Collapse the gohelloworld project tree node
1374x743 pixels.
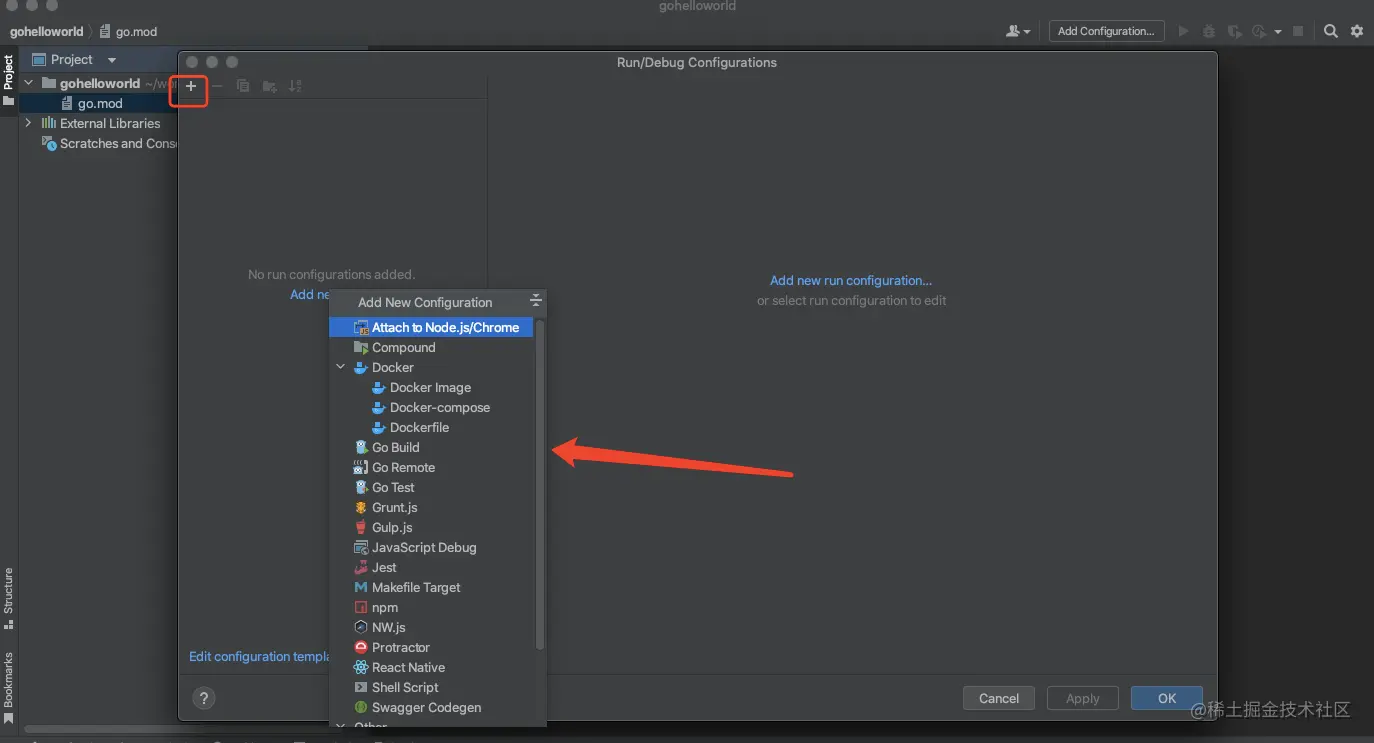29,83
